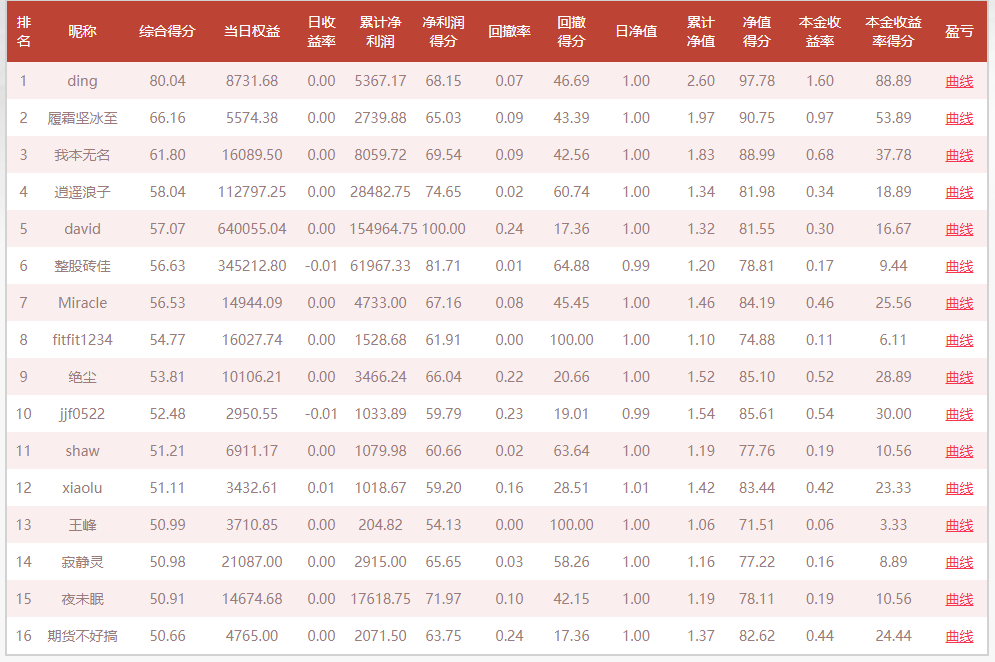This screenshot has height=662, width=995.
Task: Select the nickname 绝尘
Action: [82, 377]
